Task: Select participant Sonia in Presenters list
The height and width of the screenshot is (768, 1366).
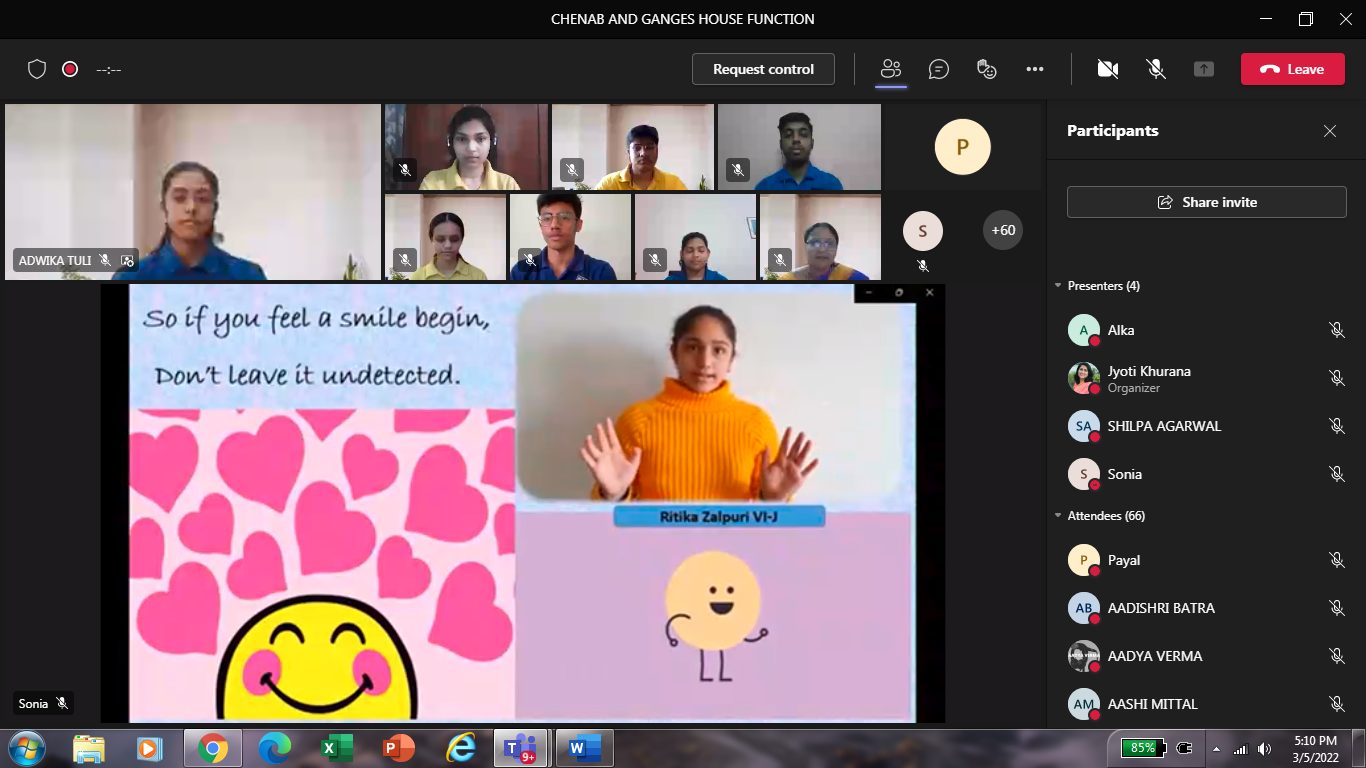Action: point(1206,474)
